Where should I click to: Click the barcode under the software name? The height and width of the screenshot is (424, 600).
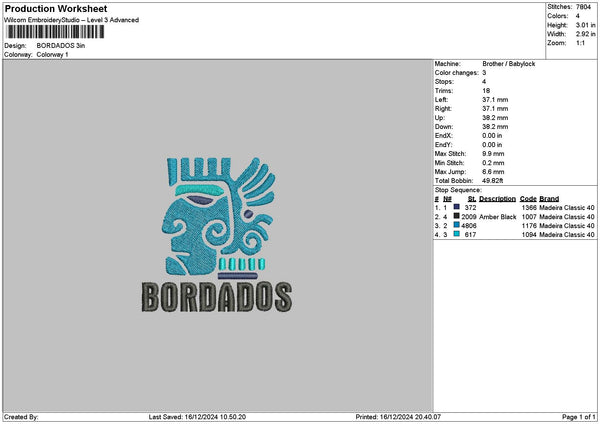[55, 32]
